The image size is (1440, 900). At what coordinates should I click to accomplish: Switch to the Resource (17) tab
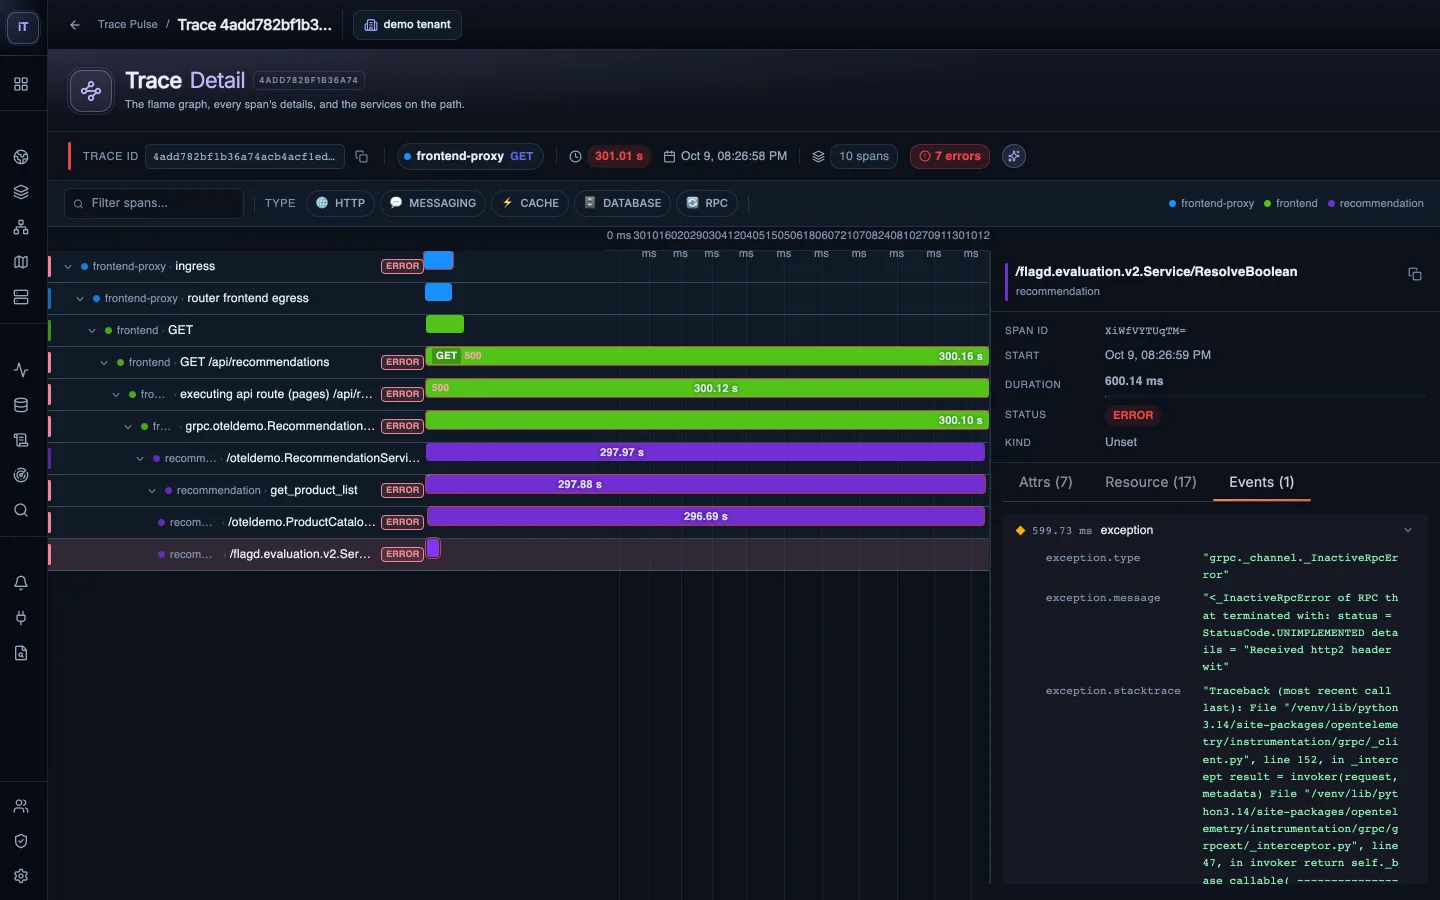pyautogui.click(x=1150, y=482)
